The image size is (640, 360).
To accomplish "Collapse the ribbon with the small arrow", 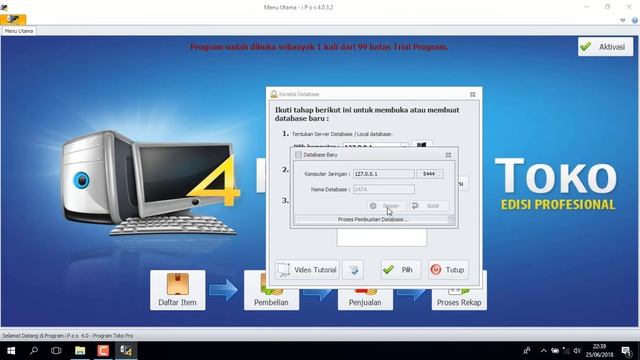I will [x=622, y=20].
